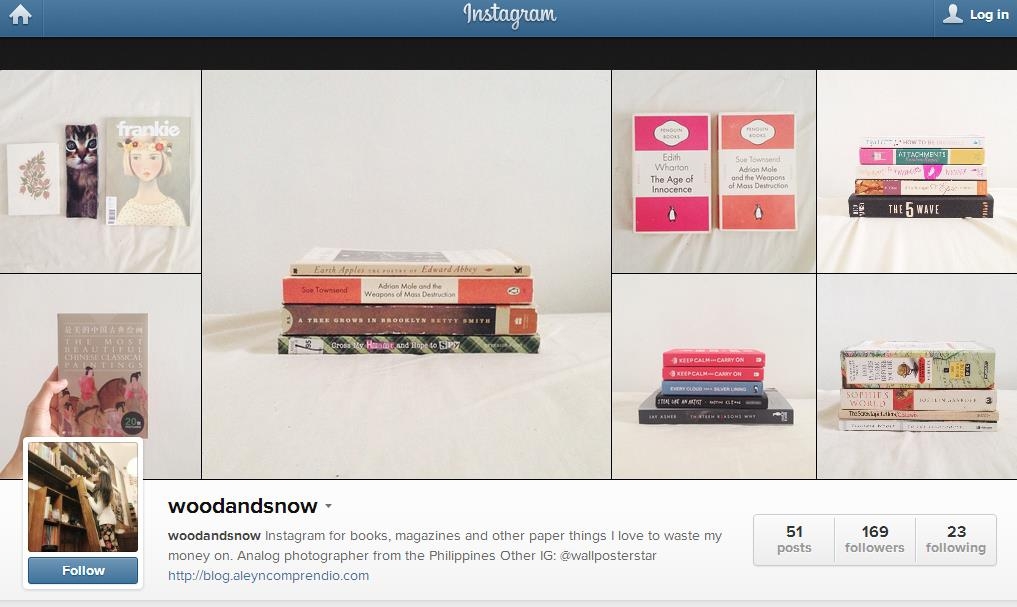The width and height of the screenshot is (1017, 607).
Task: Log in via the header text
Action: tap(989, 15)
